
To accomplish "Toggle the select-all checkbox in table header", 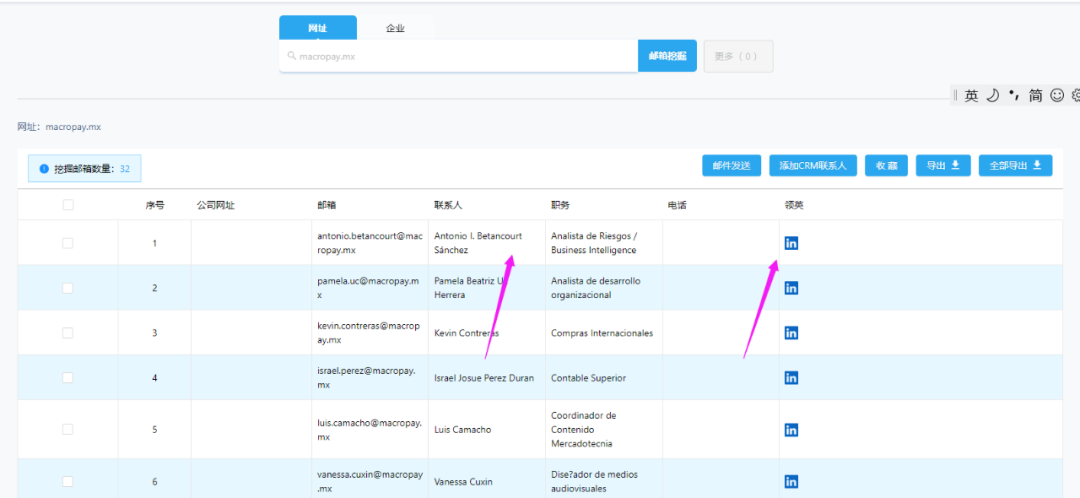I will (x=68, y=205).
